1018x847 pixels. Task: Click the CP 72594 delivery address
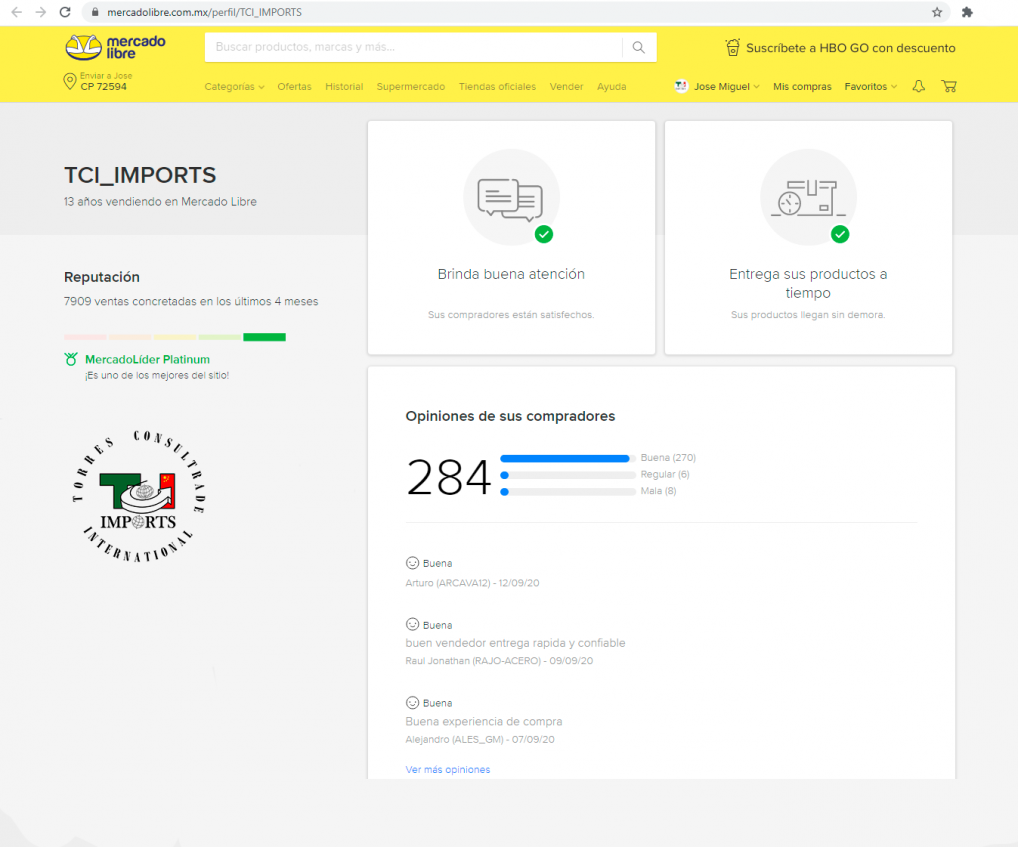point(104,86)
